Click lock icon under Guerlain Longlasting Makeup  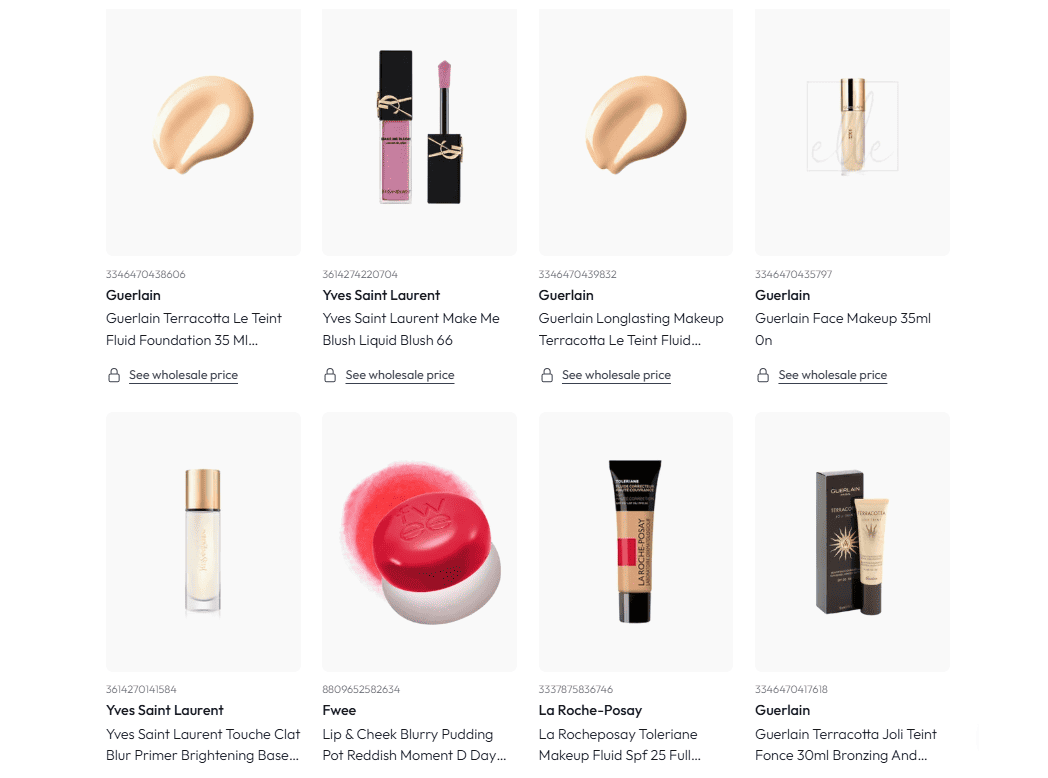pos(547,375)
